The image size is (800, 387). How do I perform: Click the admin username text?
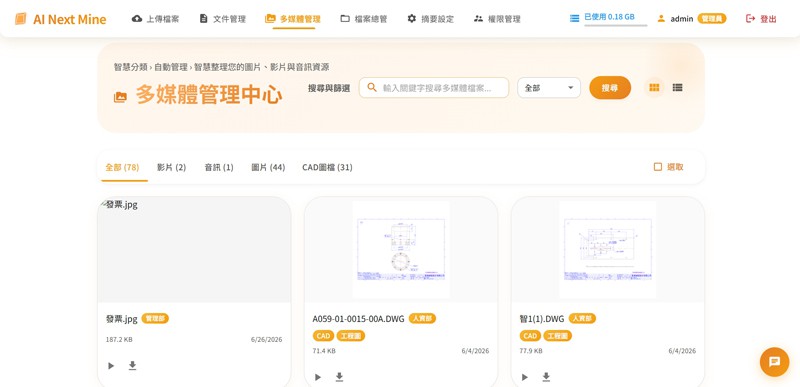click(x=682, y=19)
